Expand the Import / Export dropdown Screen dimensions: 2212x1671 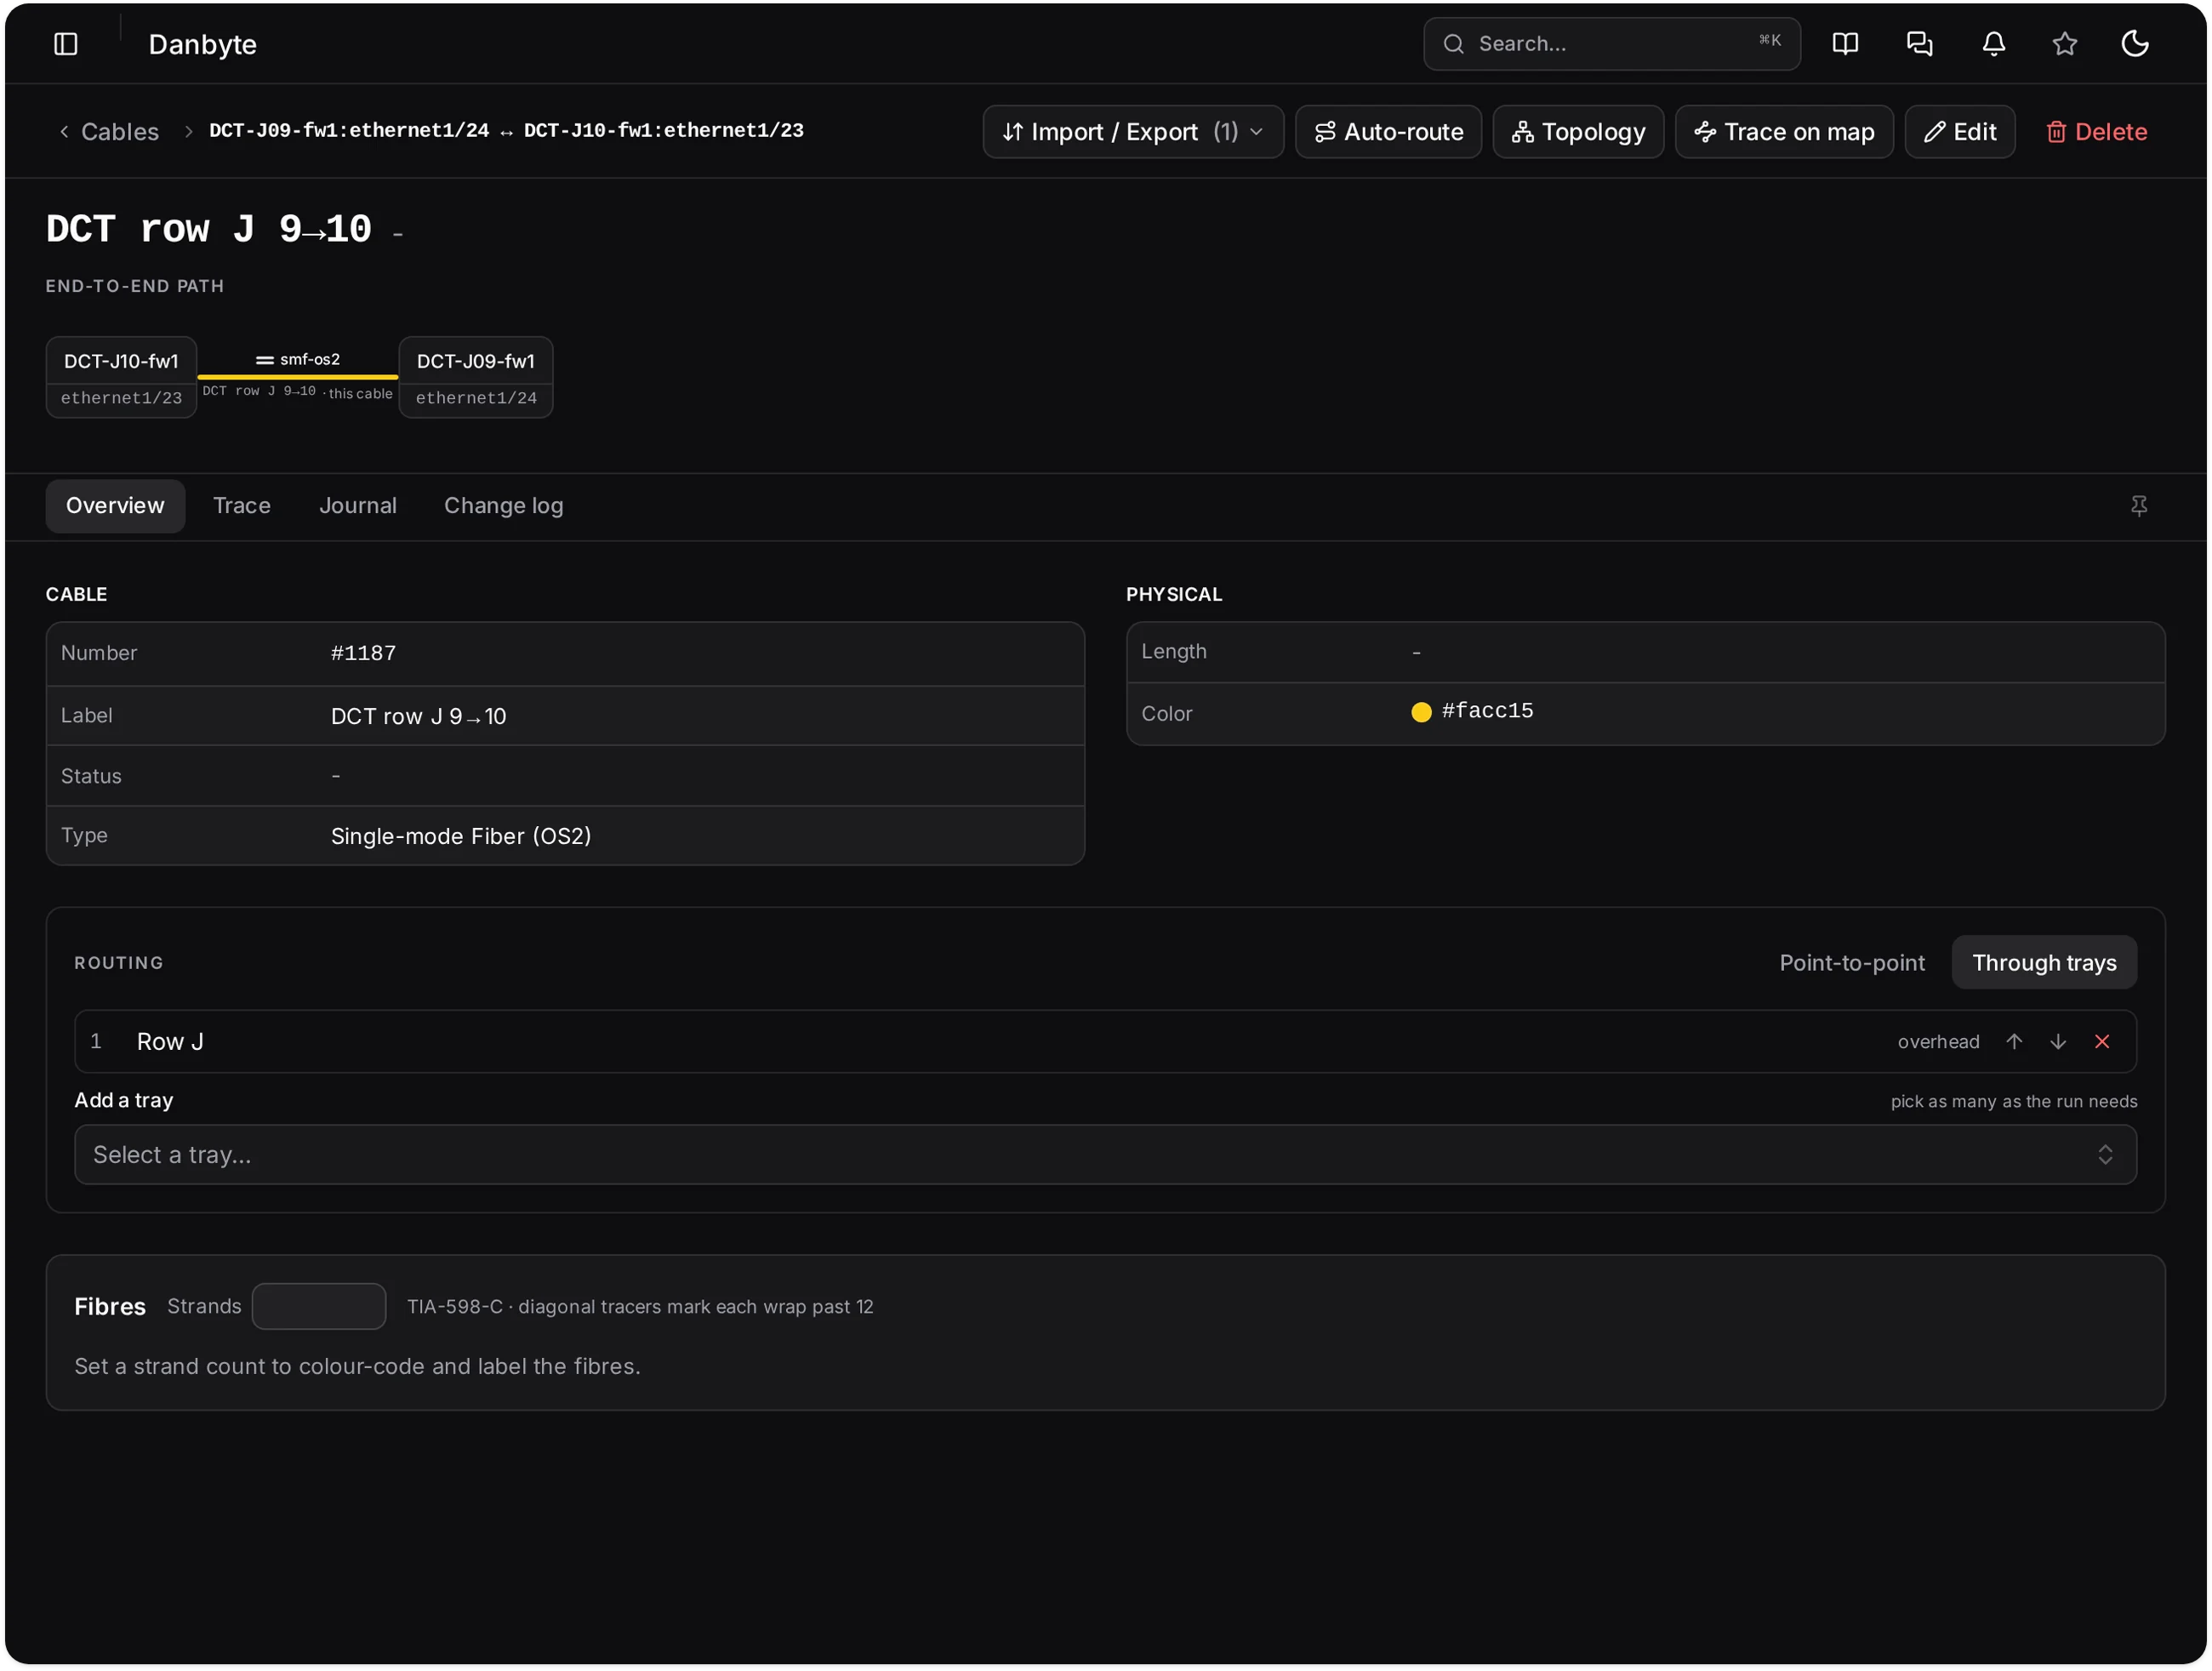1132,132
